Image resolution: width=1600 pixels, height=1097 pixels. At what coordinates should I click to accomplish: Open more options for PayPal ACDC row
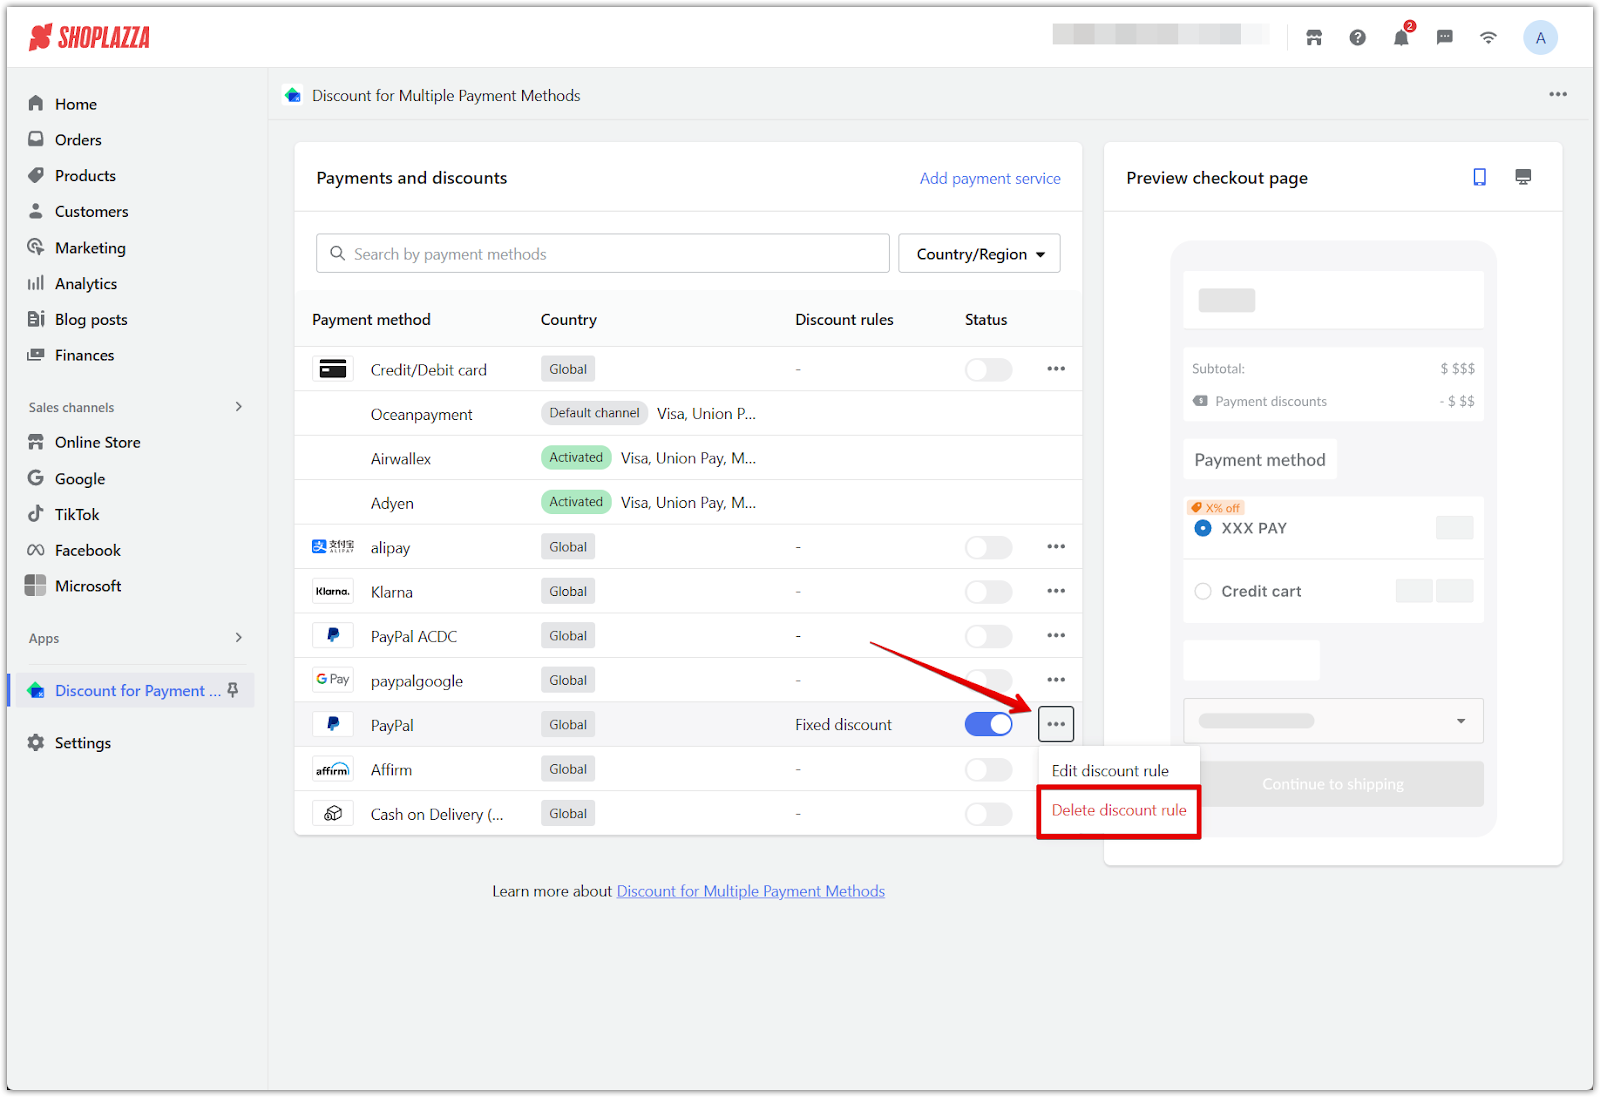pyautogui.click(x=1056, y=636)
